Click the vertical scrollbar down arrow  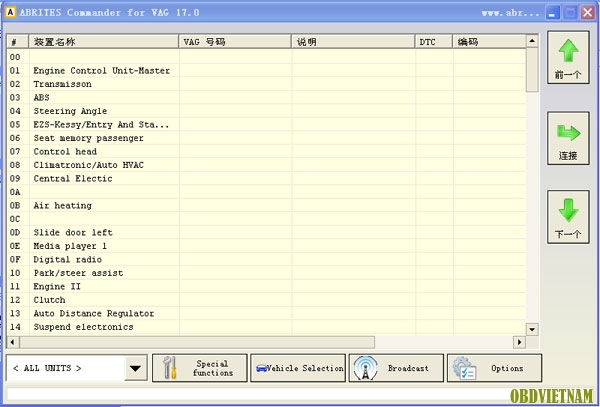(532, 329)
